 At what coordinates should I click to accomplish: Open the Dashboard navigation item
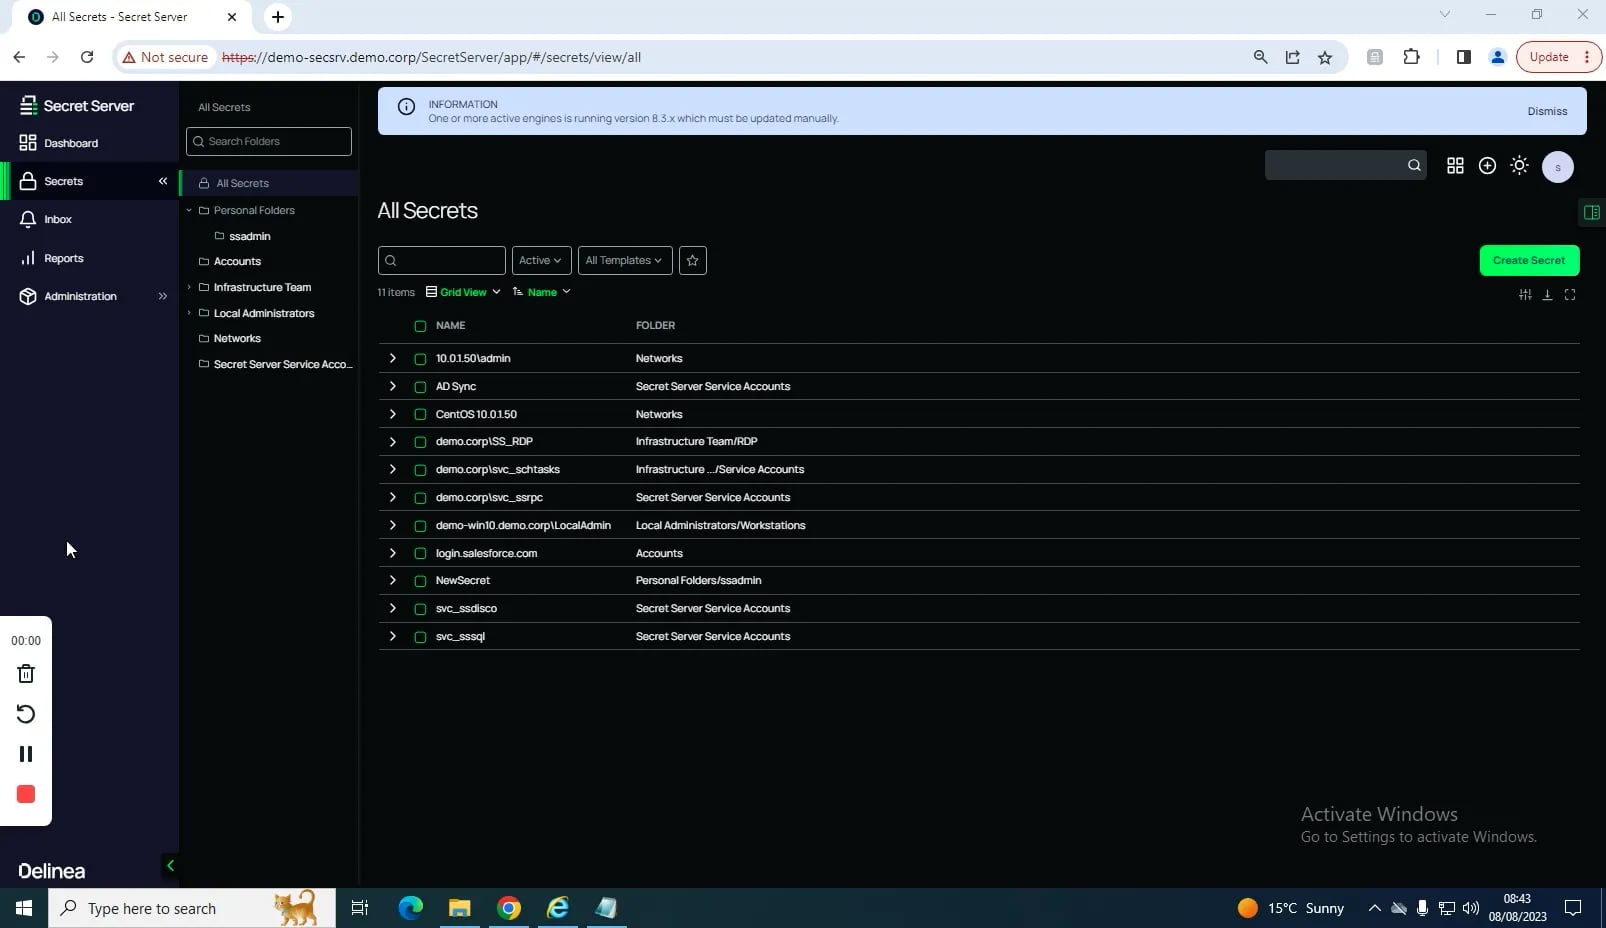click(x=70, y=143)
